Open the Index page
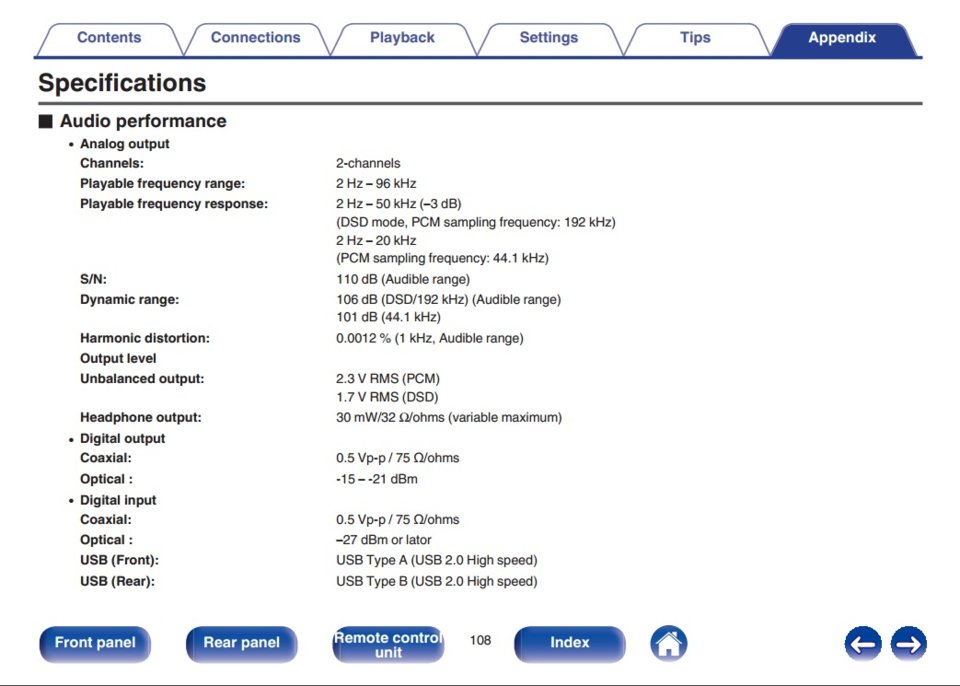This screenshot has height=686, width=960. click(569, 644)
